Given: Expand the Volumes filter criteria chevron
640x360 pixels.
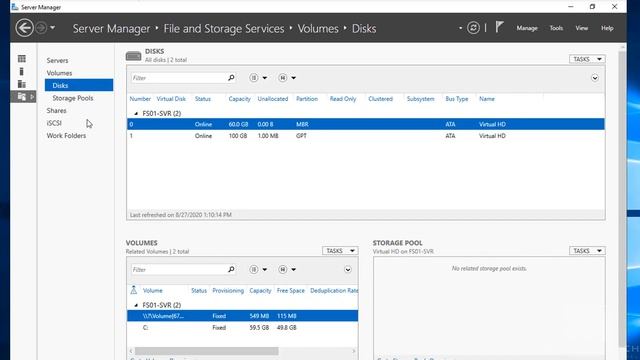Looking at the screenshot, I should pyautogui.click(x=348, y=270).
